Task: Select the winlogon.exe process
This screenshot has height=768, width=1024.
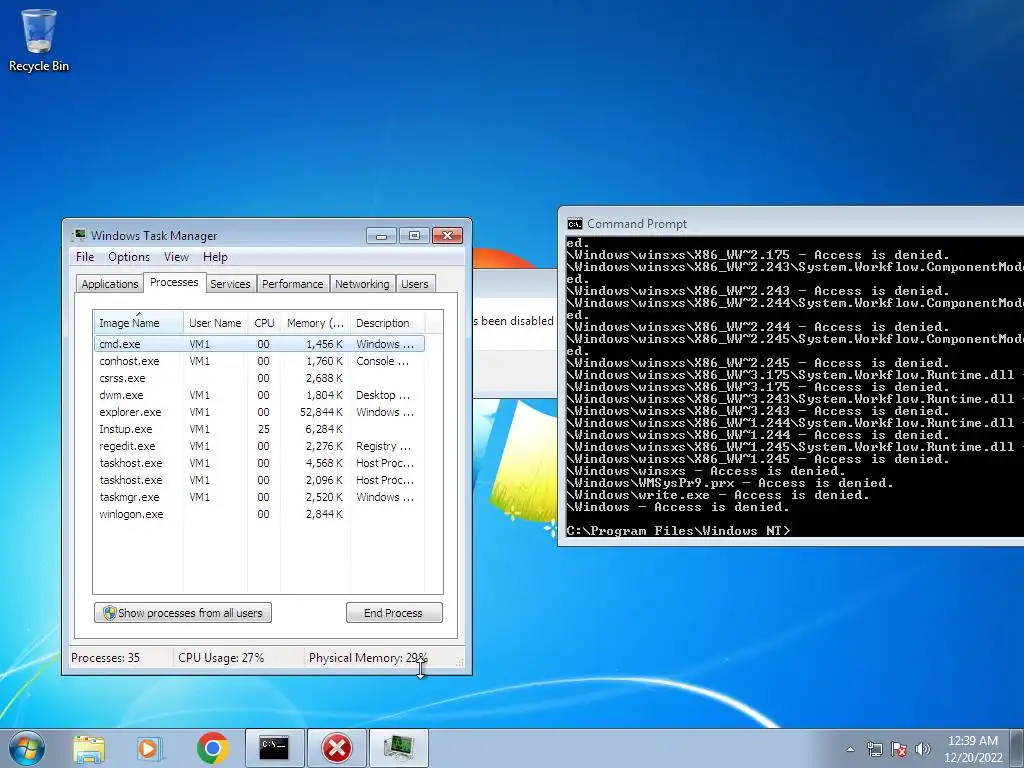Action: tap(259, 514)
